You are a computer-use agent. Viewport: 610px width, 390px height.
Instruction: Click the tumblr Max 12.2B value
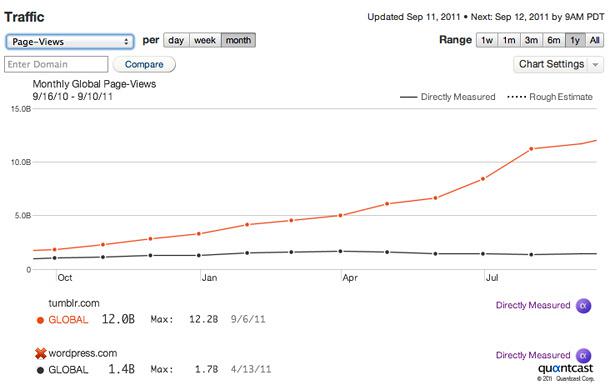[x=203, y=320]
